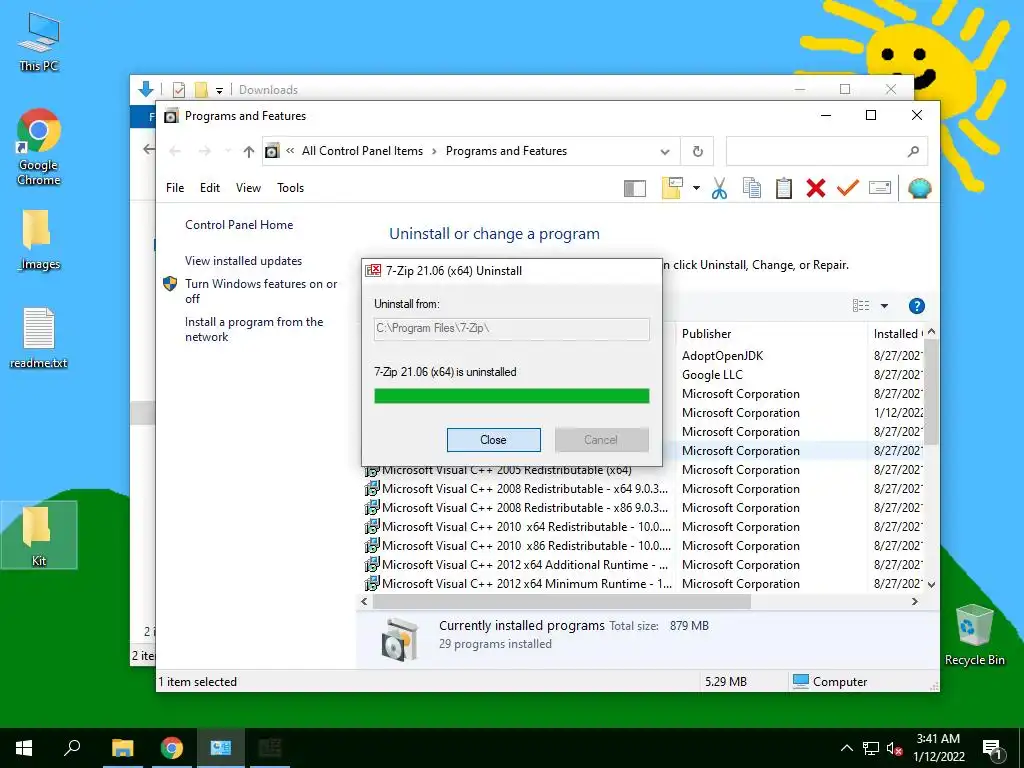Click the This PC desktop icon
The height and width of the screenshot is (768, 1024).
click(x=39, y=42)
